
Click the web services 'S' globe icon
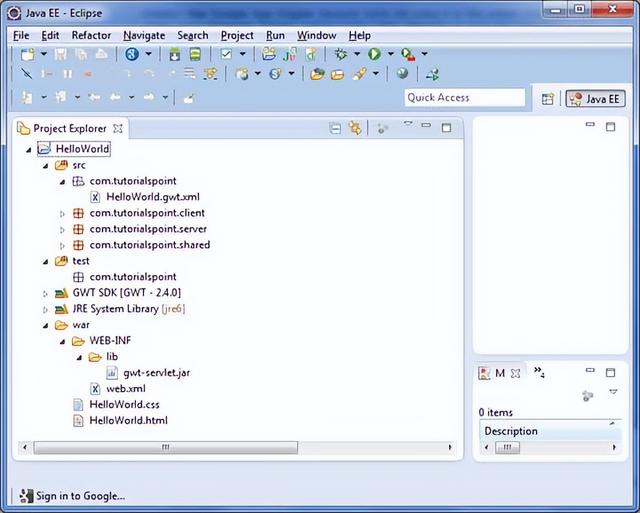276,74
